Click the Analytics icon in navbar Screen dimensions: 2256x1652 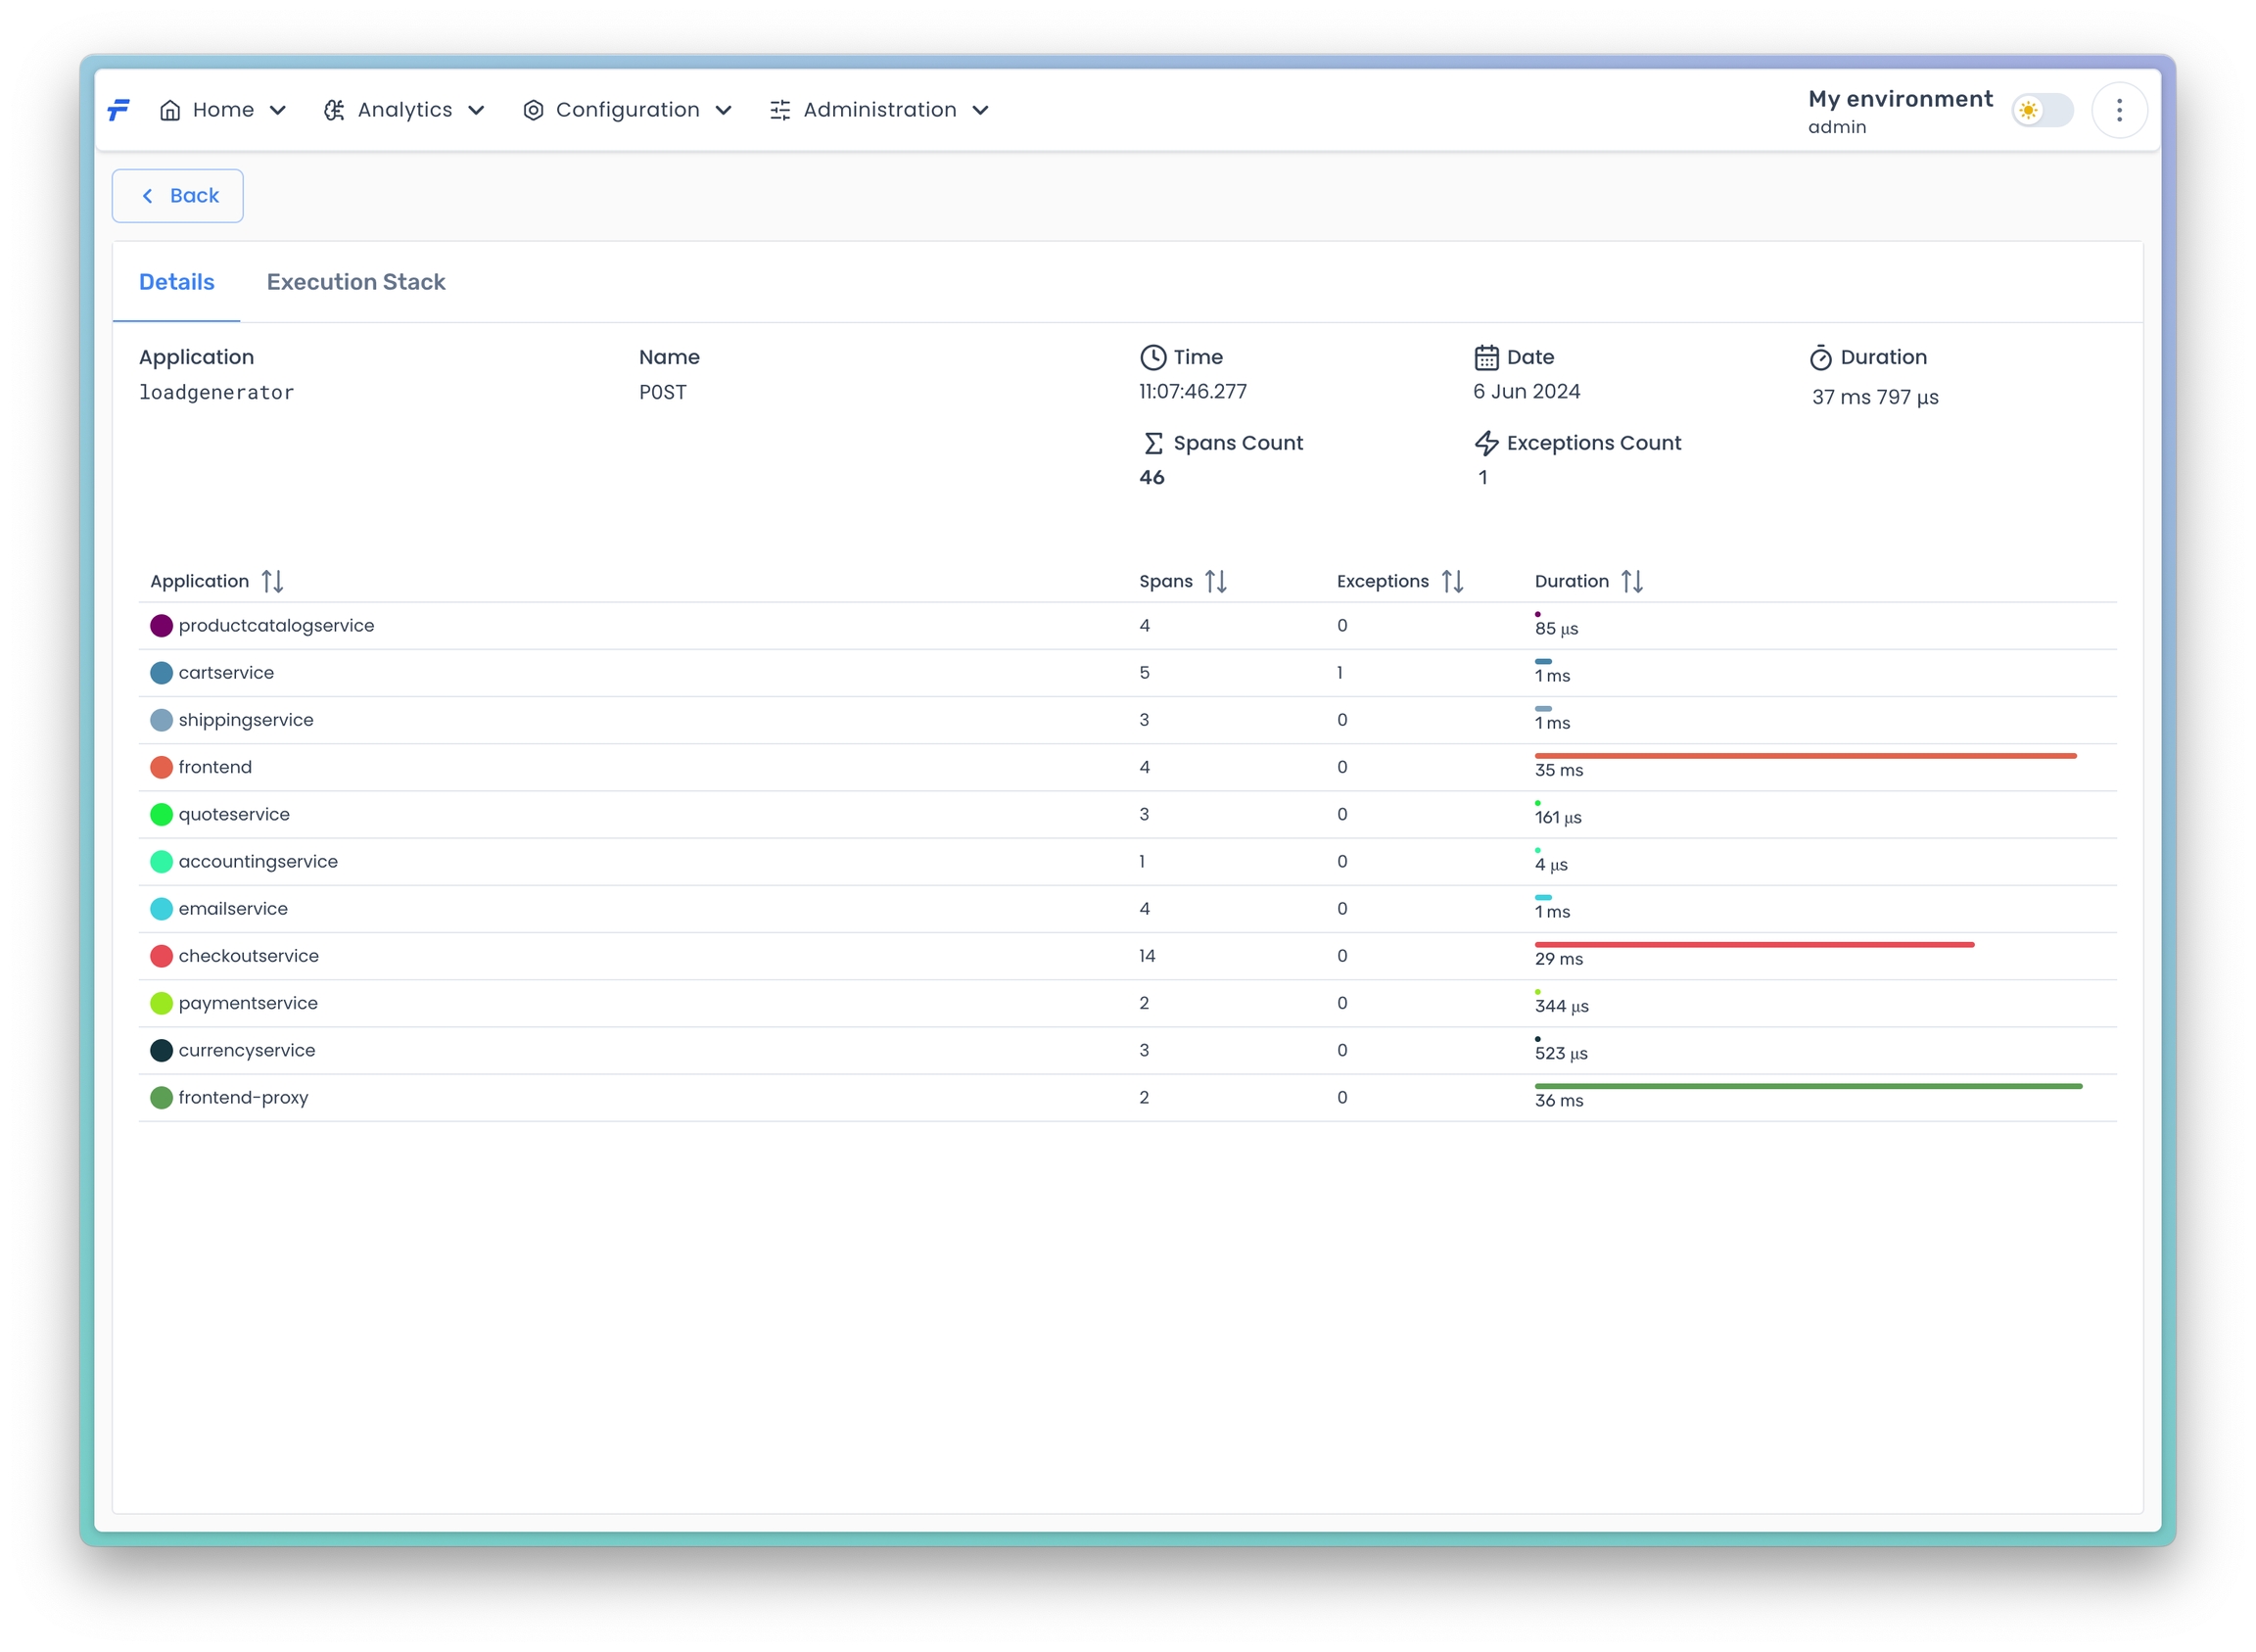pos(334,110)
